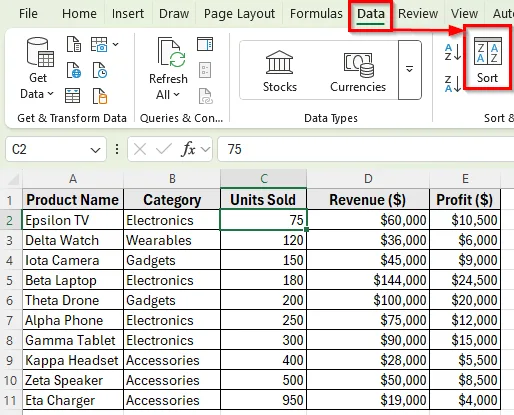Switch to the Insert tab

tap(128, 14)
